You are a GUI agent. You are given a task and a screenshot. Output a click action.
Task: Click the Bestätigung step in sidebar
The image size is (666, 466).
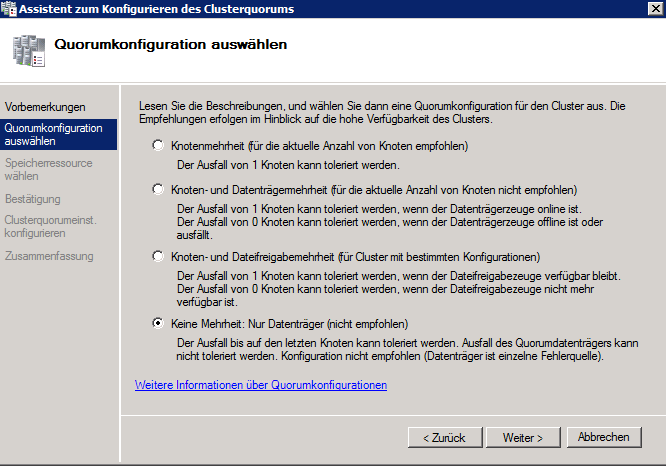coord(33,199)
